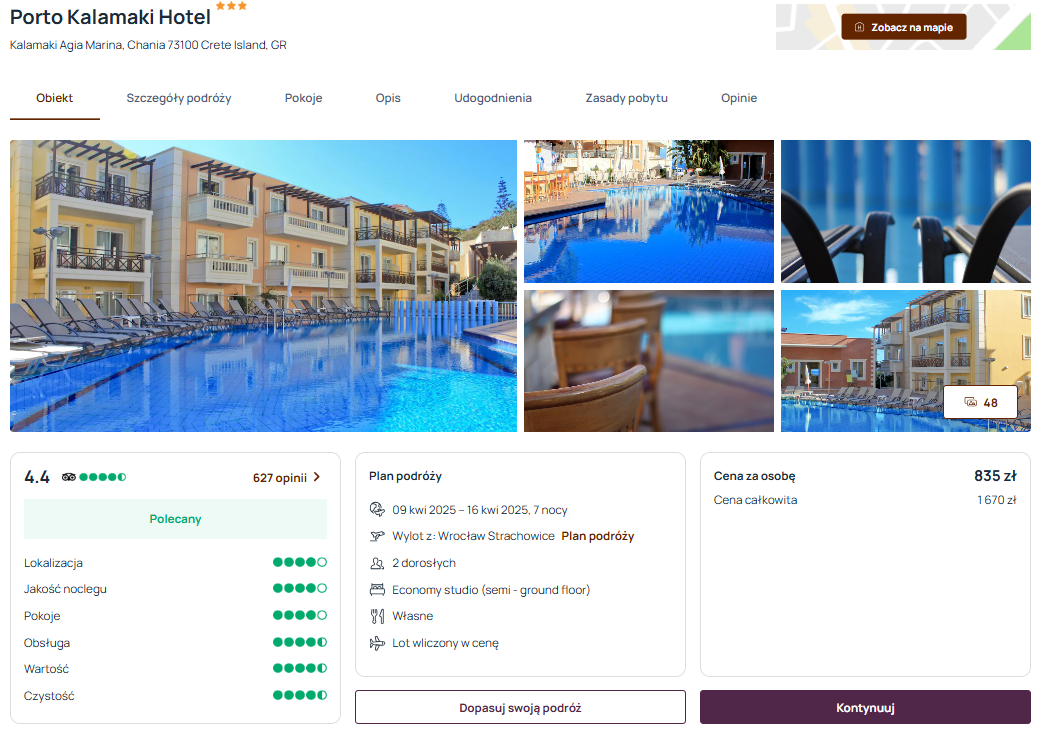Click the wooden chairs close-up thumbnail
The image size is (1042, 731).
point(649,361)
